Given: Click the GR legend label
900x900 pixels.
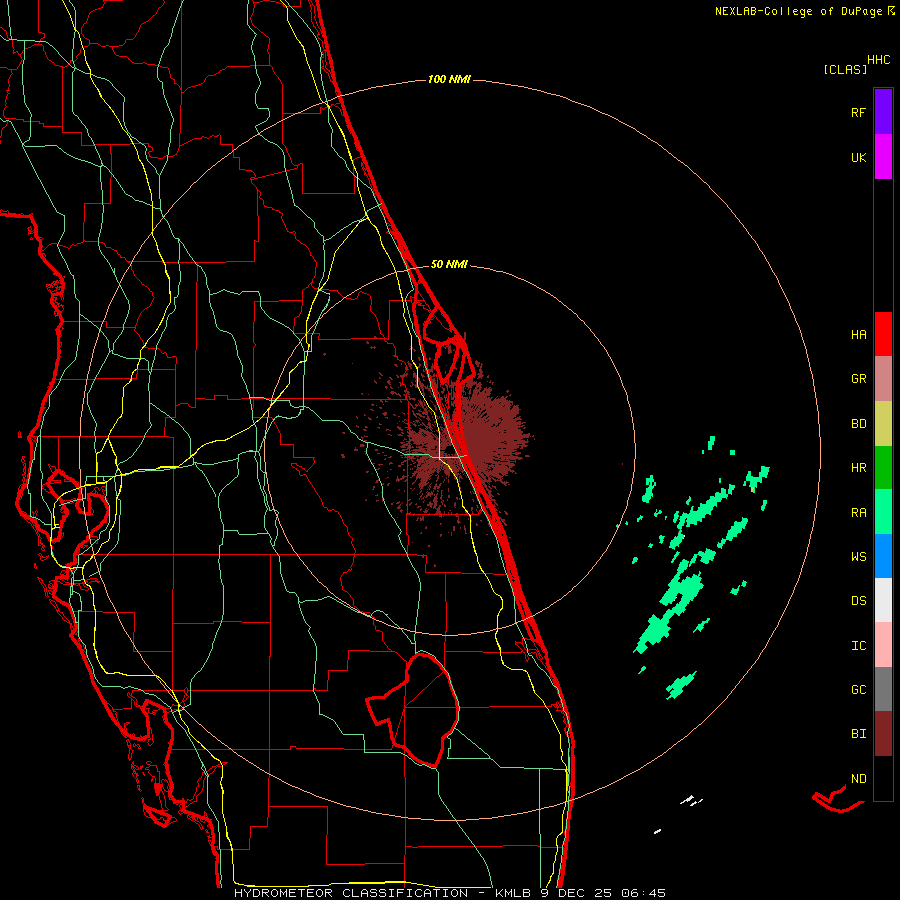Looking at the screenshot, I should tap(858, 379).
